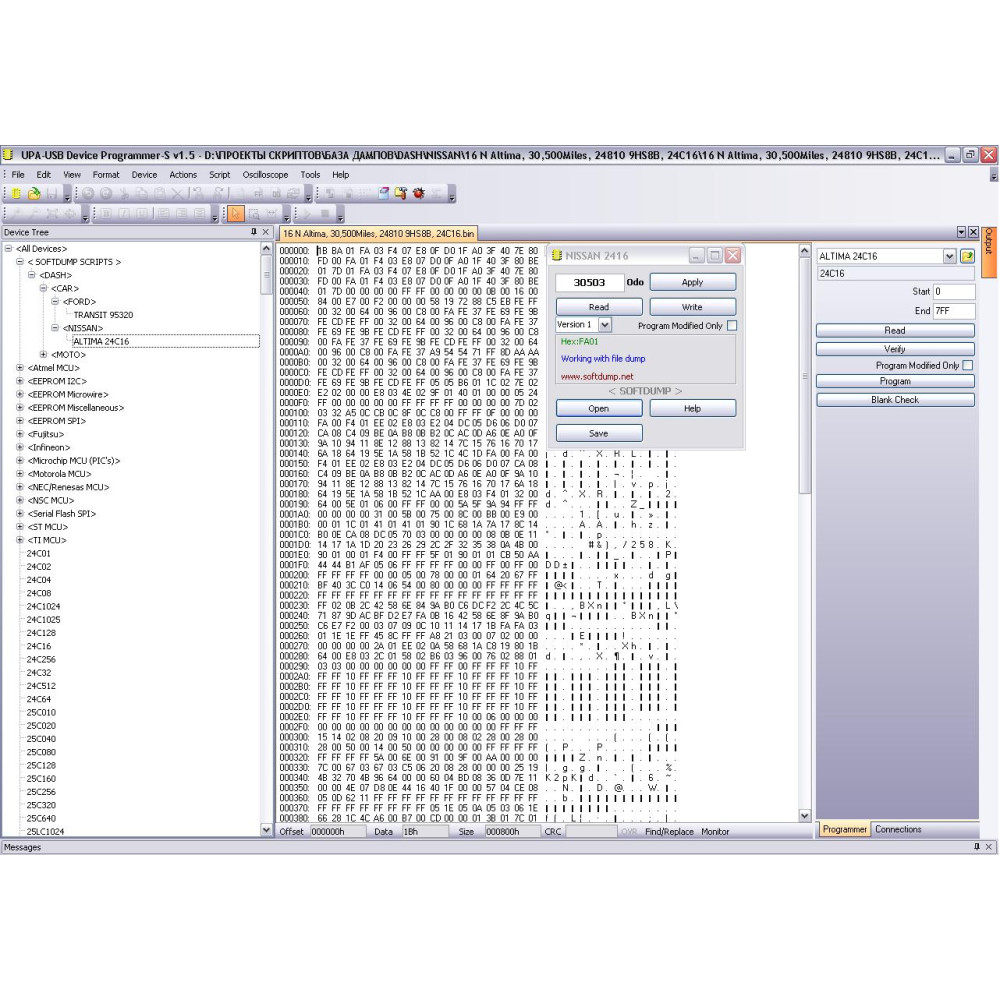
Task: Open the Oscilloscope menu
Action: pos(265,175)
